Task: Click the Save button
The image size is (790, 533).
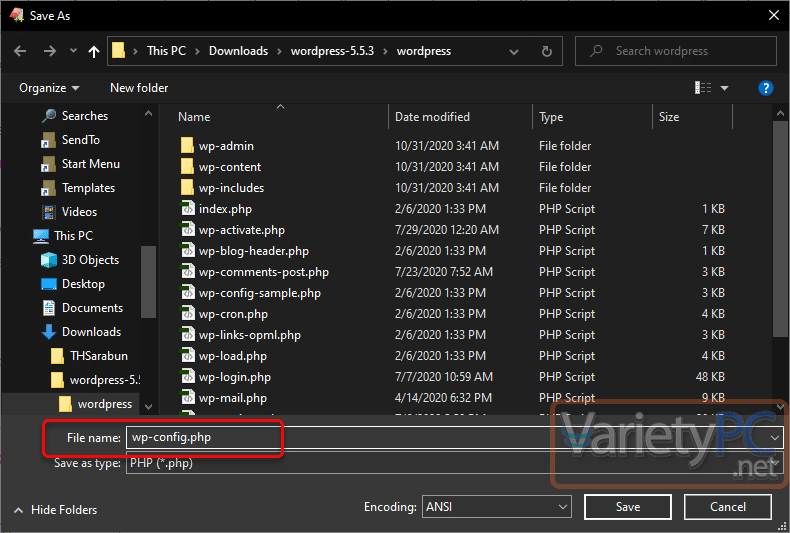Action: (x=628, y=506)
